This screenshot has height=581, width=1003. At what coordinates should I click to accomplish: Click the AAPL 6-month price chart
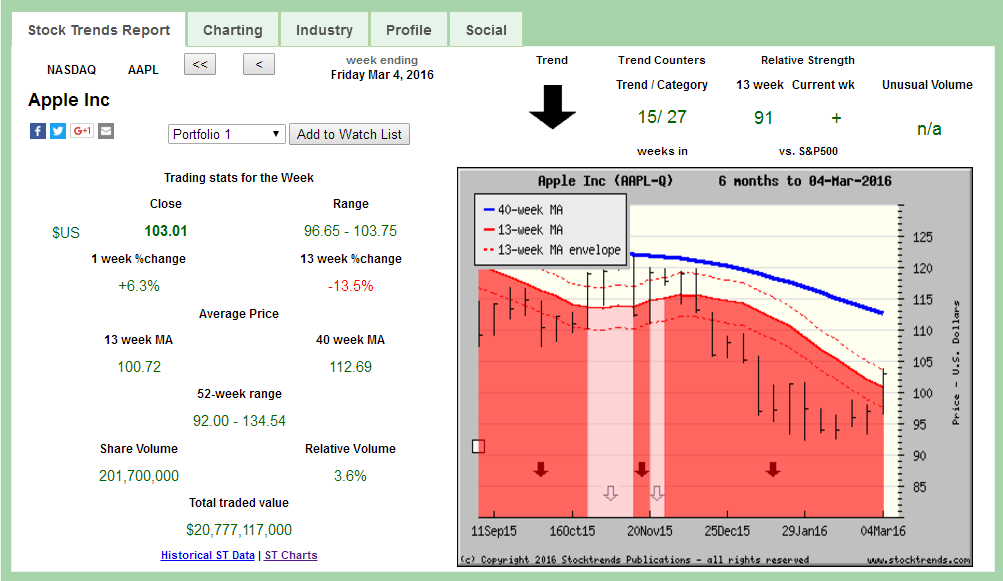point(715,367)
